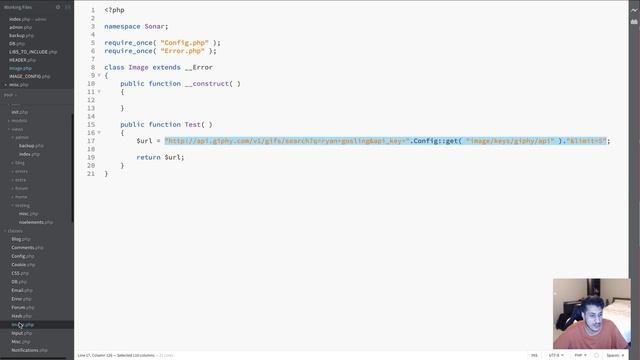Viewport: 640px width, 360px height.
Task: Open admin.php in Working Files
Action: pyautogui.click(x=20, y=27)
